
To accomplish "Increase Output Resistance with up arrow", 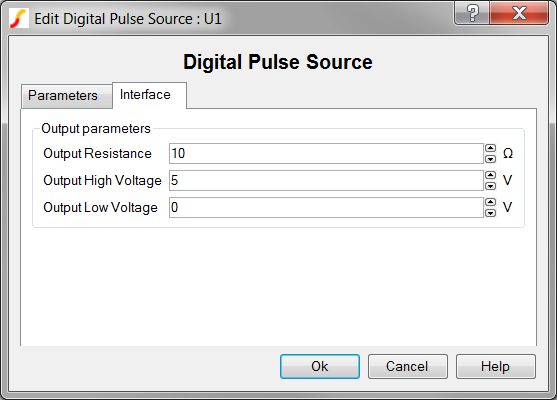I will (x=490, y=148).
